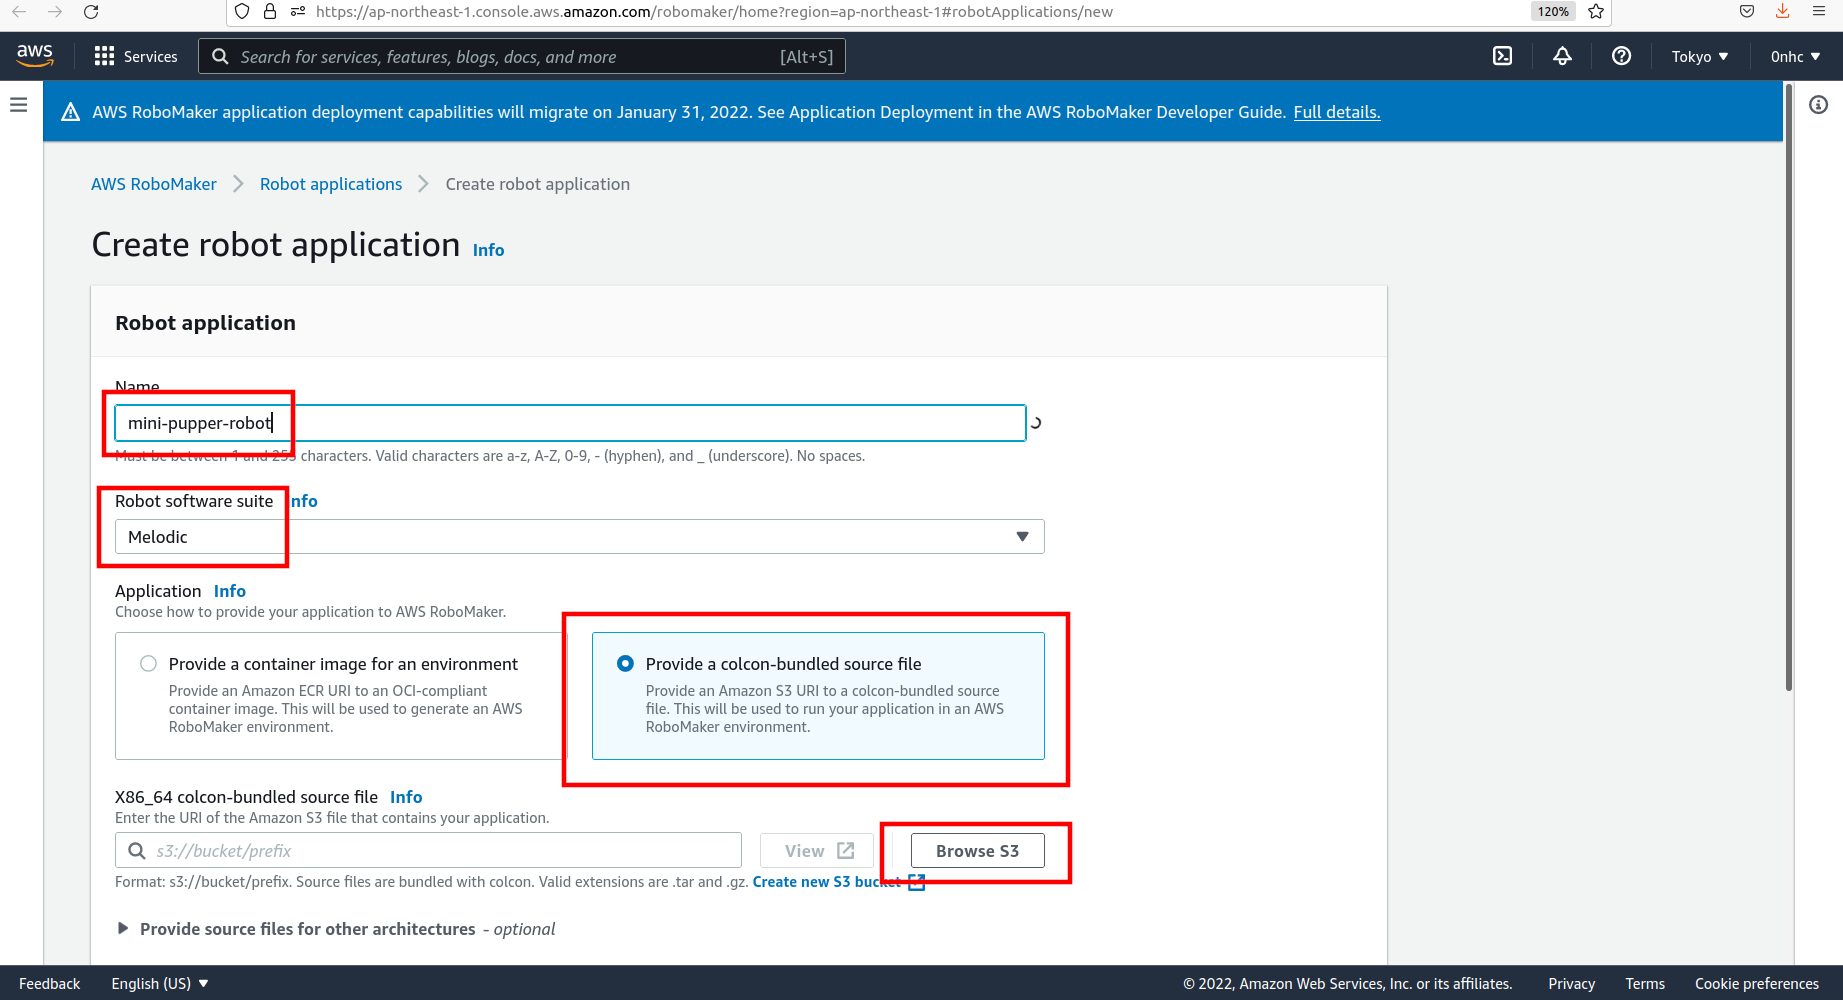Click the Name input field
The image size is (1843, 1000).
point(570,423)
